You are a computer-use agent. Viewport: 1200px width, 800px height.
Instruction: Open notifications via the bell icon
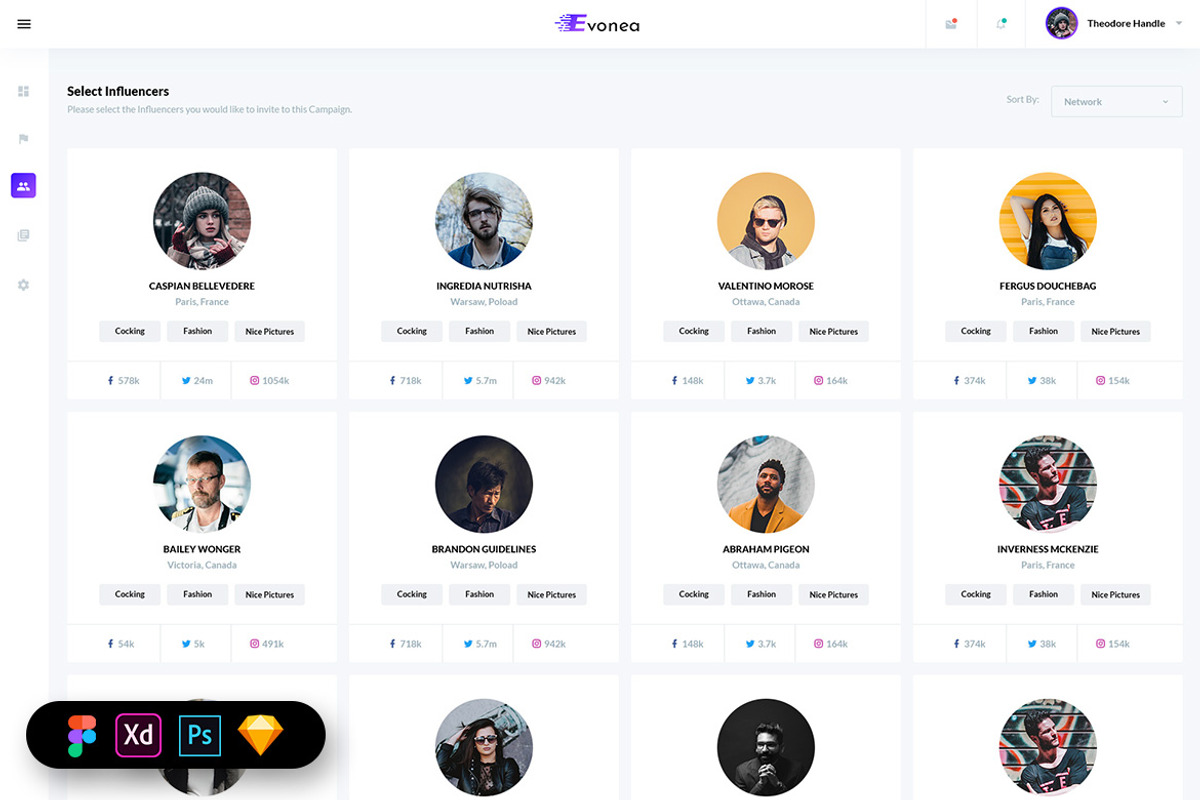(x=1000, y=23)
